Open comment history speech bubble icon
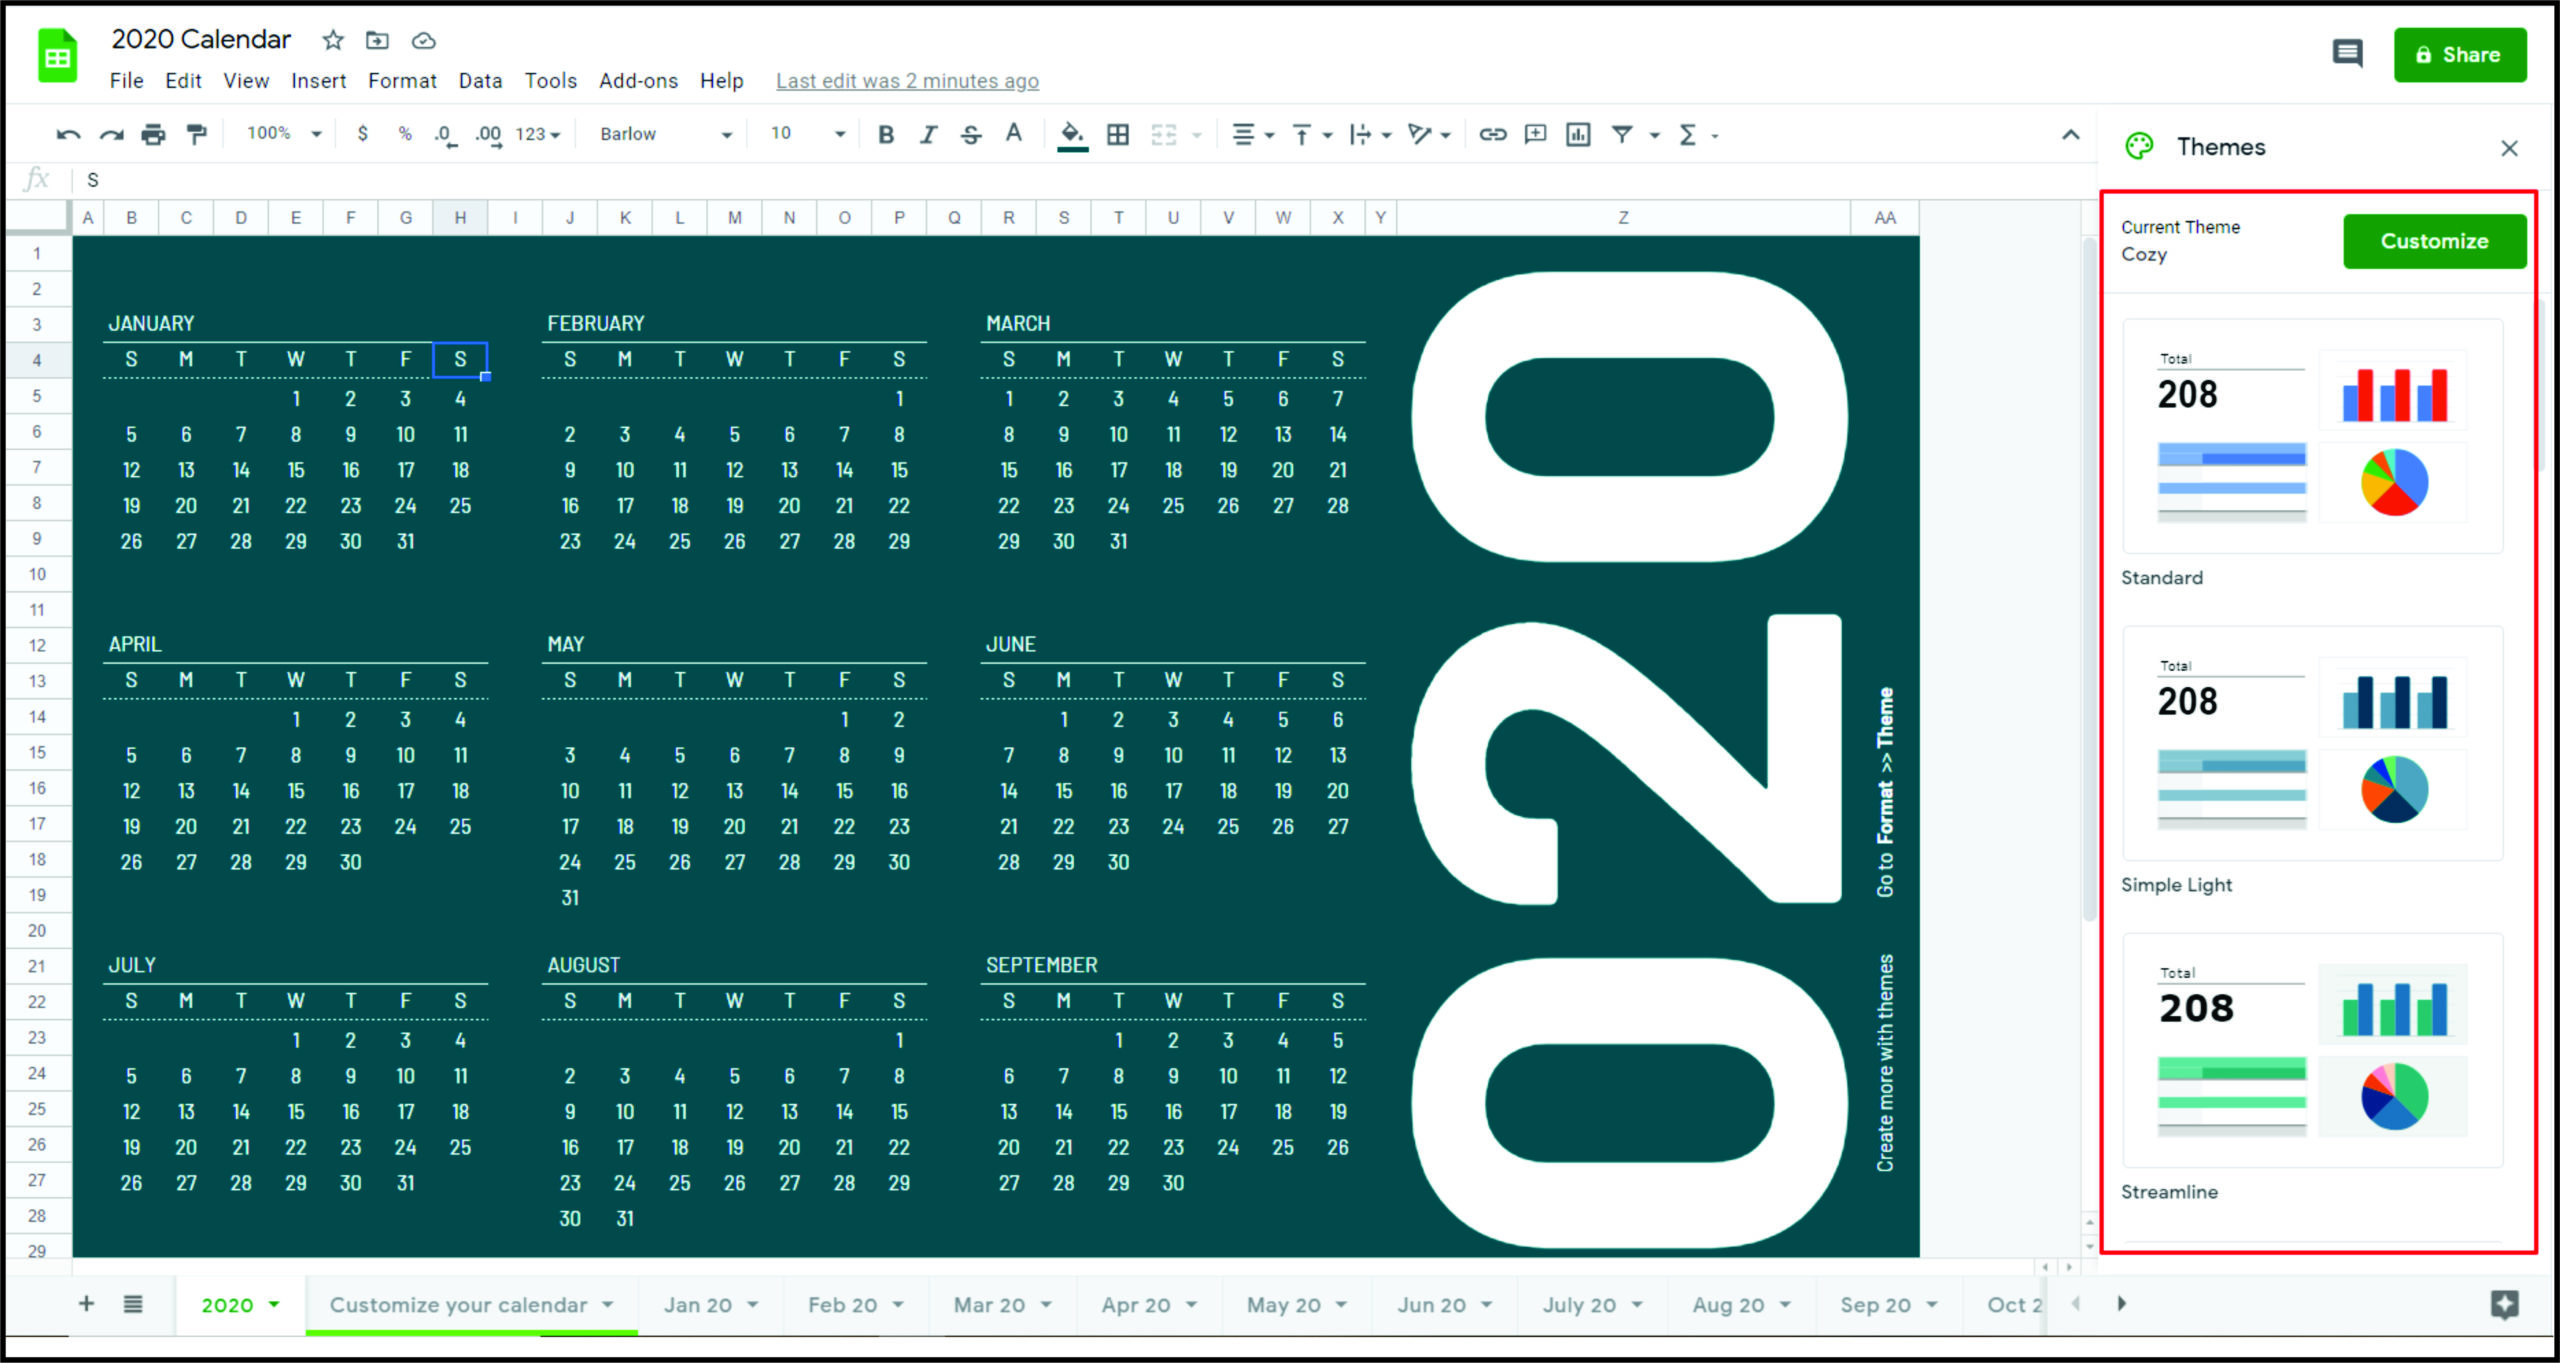This screenshot has height=1363, width=2560. coord(2347,54)
